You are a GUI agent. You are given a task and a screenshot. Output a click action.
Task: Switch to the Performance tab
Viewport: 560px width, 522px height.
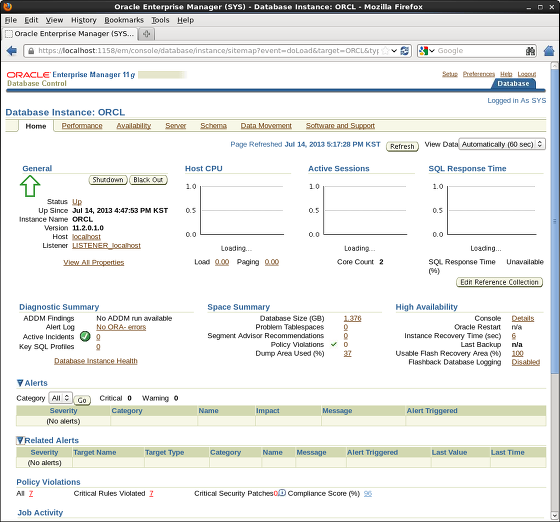[82, 126]
